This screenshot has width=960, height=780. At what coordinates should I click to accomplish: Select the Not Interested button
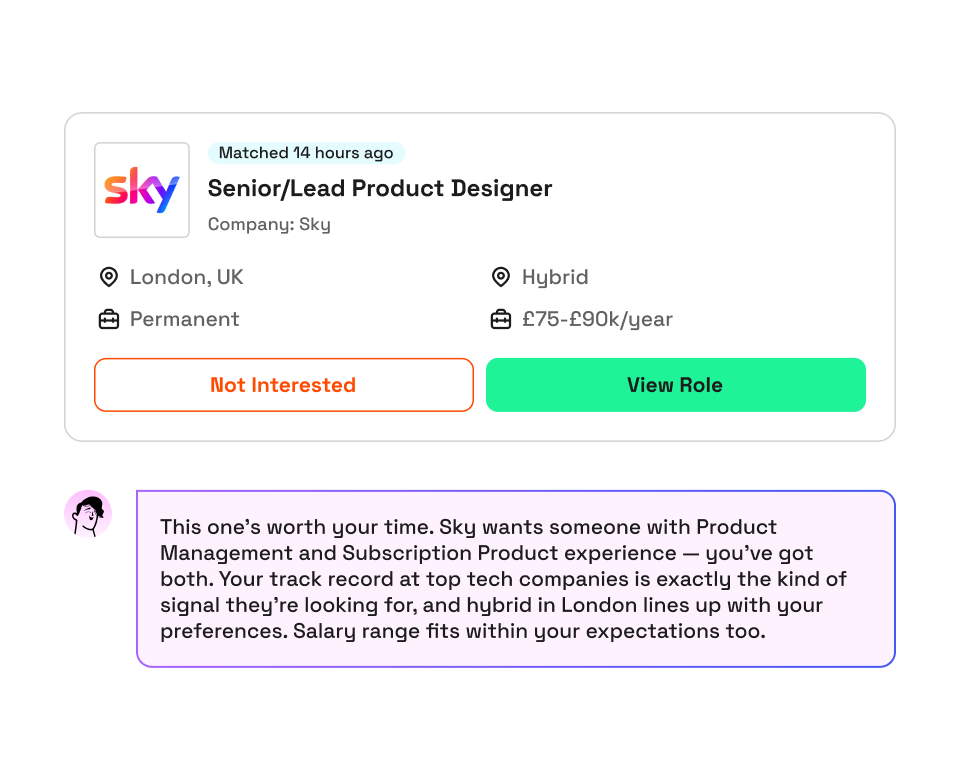pos(283,385)
